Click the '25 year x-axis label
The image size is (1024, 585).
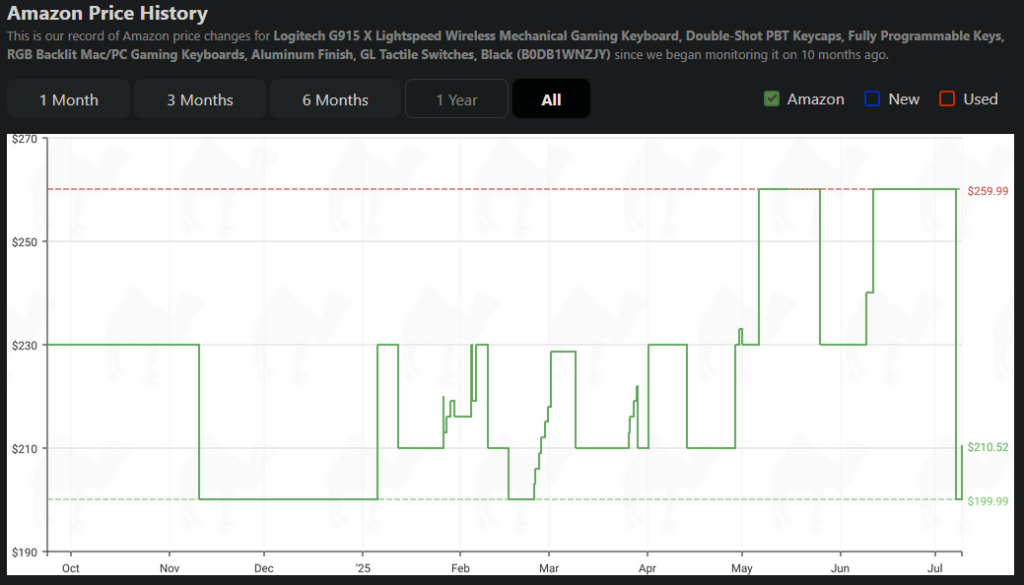363,568
